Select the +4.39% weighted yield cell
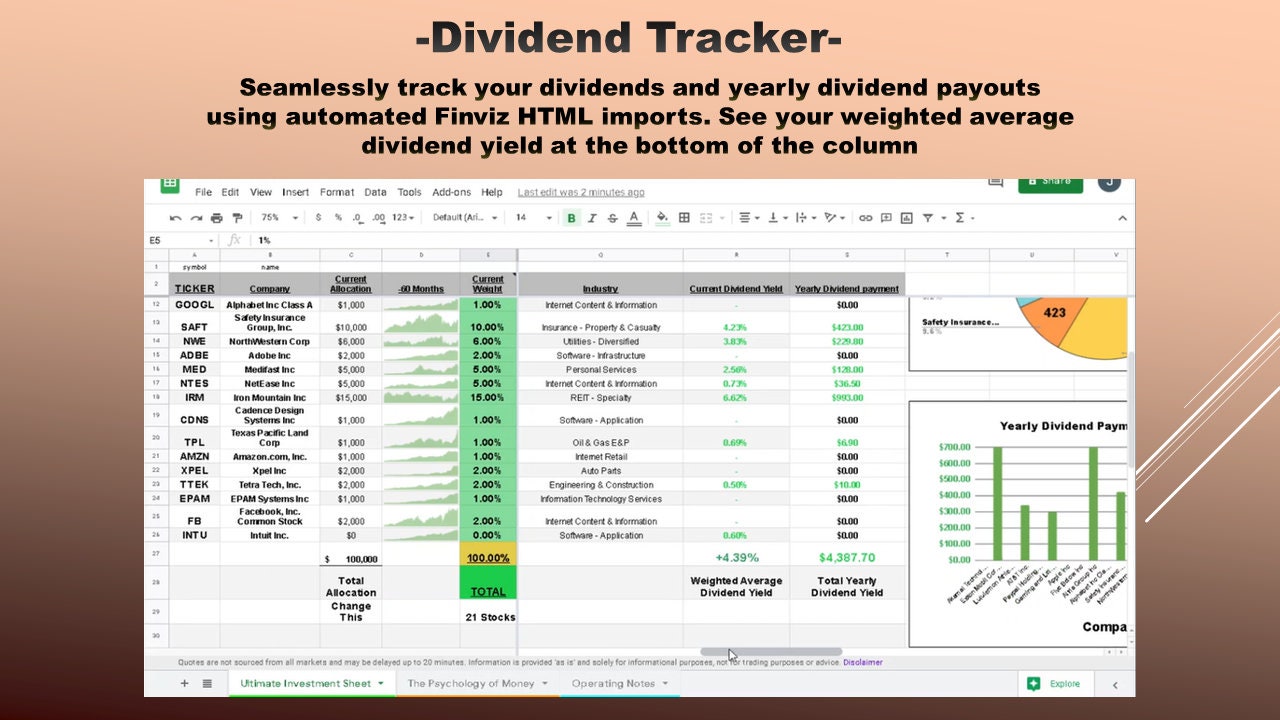Viewport: 1280px width, 720px height. [x=737, y=557]
